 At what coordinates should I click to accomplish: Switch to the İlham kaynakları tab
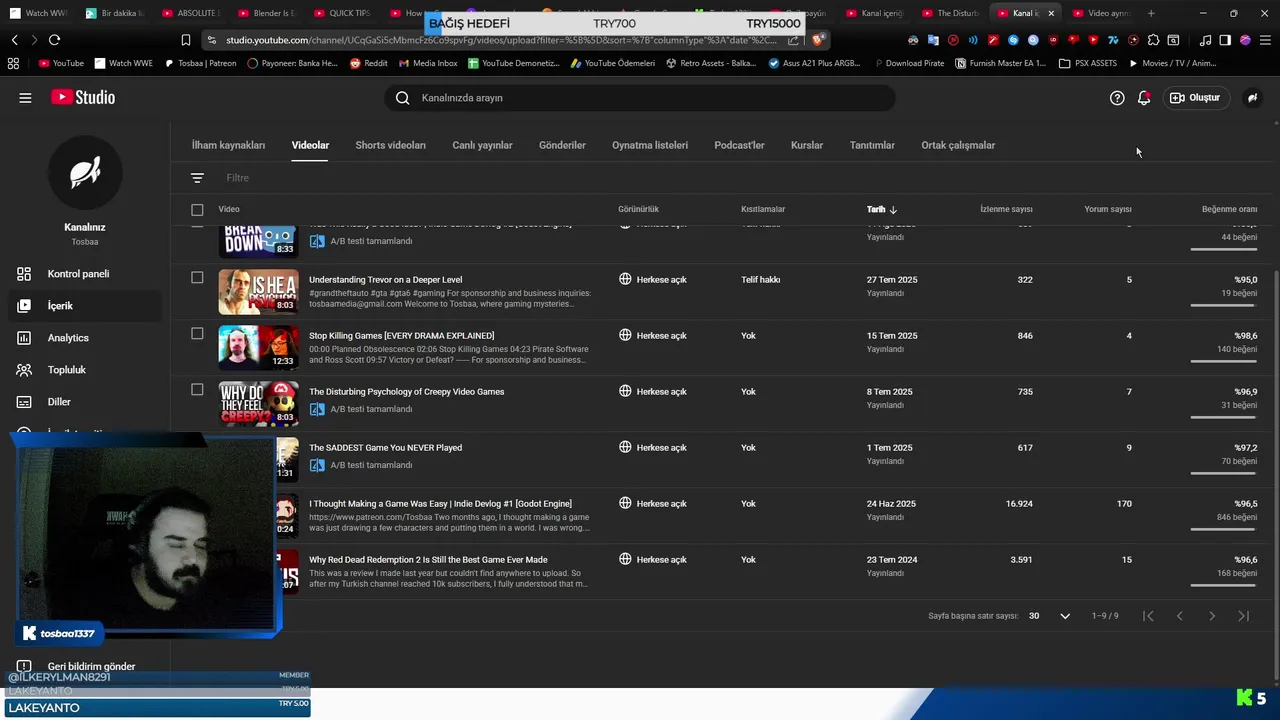tap(228, 145)
